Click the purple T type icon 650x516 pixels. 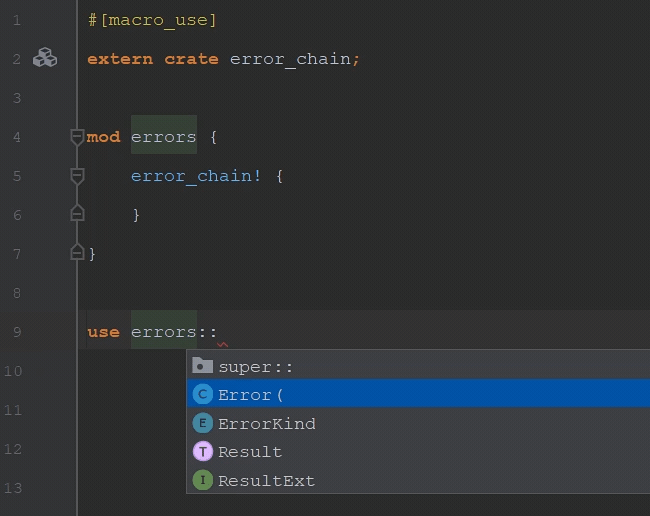[203, 451]
